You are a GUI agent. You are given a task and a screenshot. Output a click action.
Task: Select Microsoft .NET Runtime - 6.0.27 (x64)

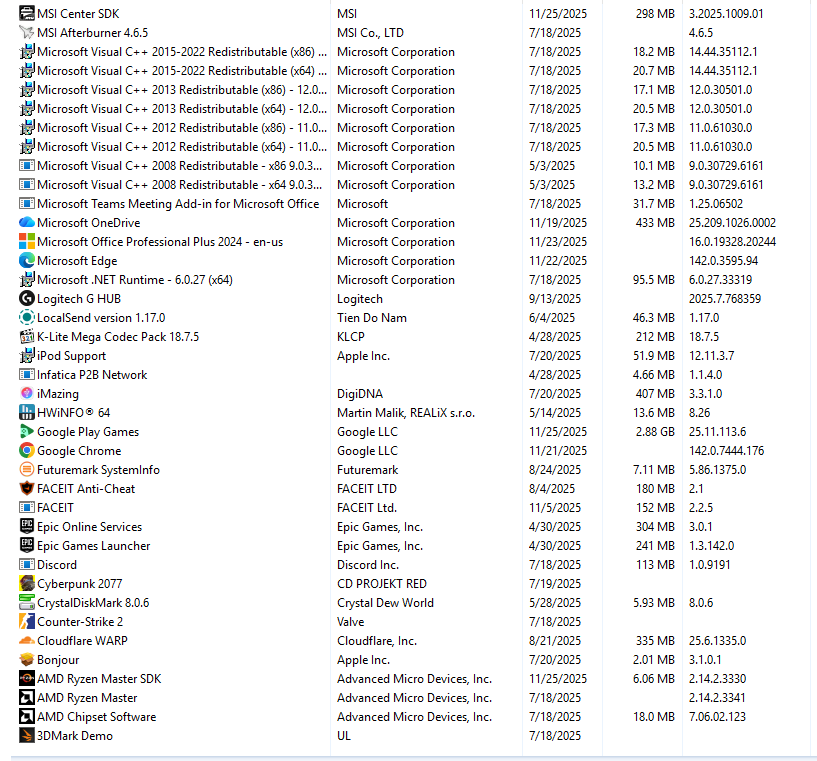click(135, 280)
